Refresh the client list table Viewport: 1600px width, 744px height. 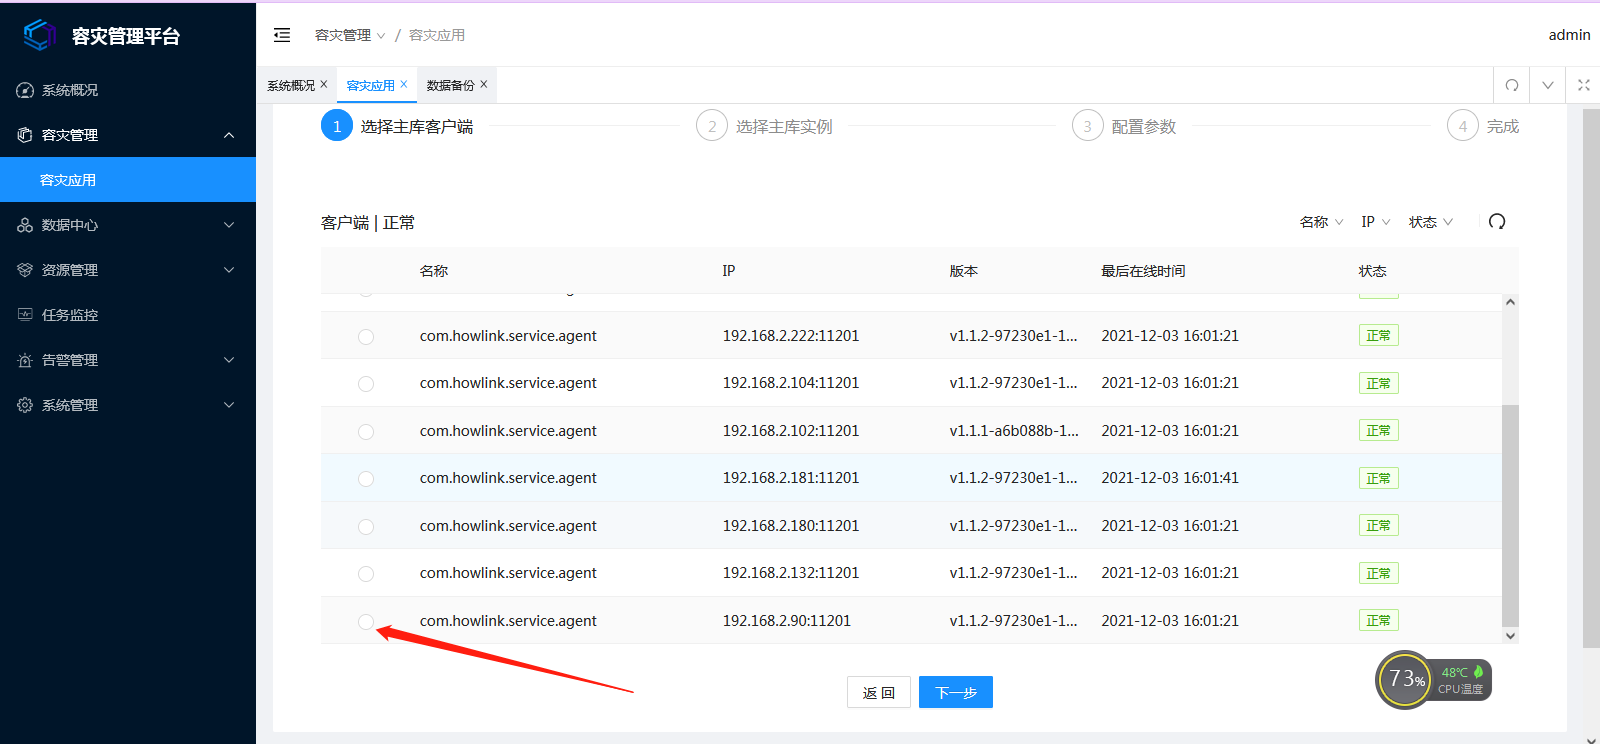[1497, 222]
